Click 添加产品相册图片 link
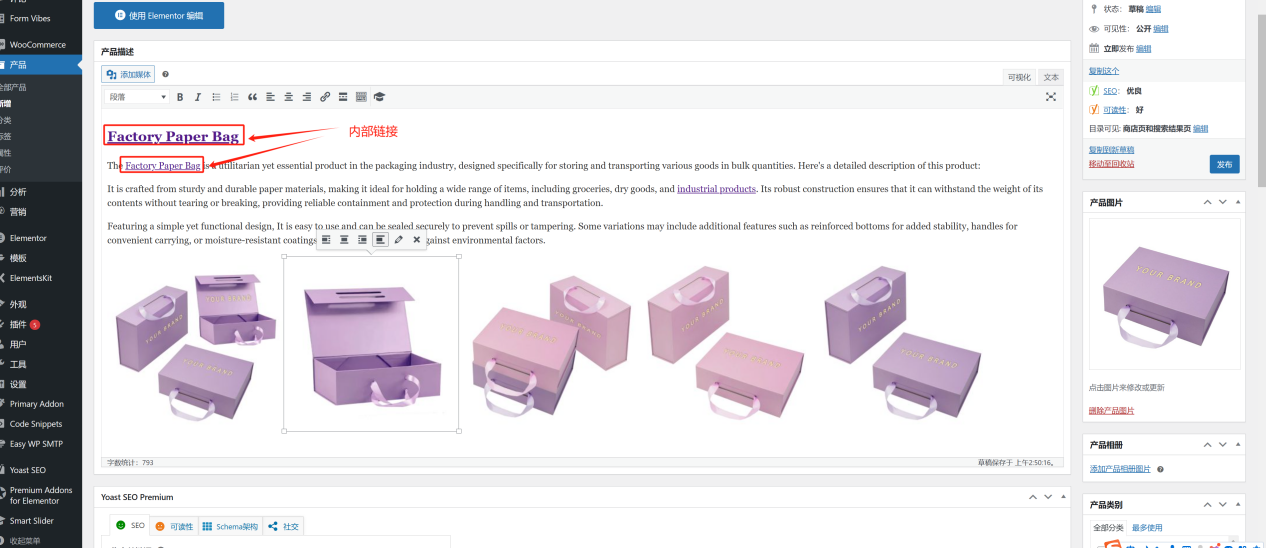The height and width of the screenshot is (548, 1266). pos(1120,469)
